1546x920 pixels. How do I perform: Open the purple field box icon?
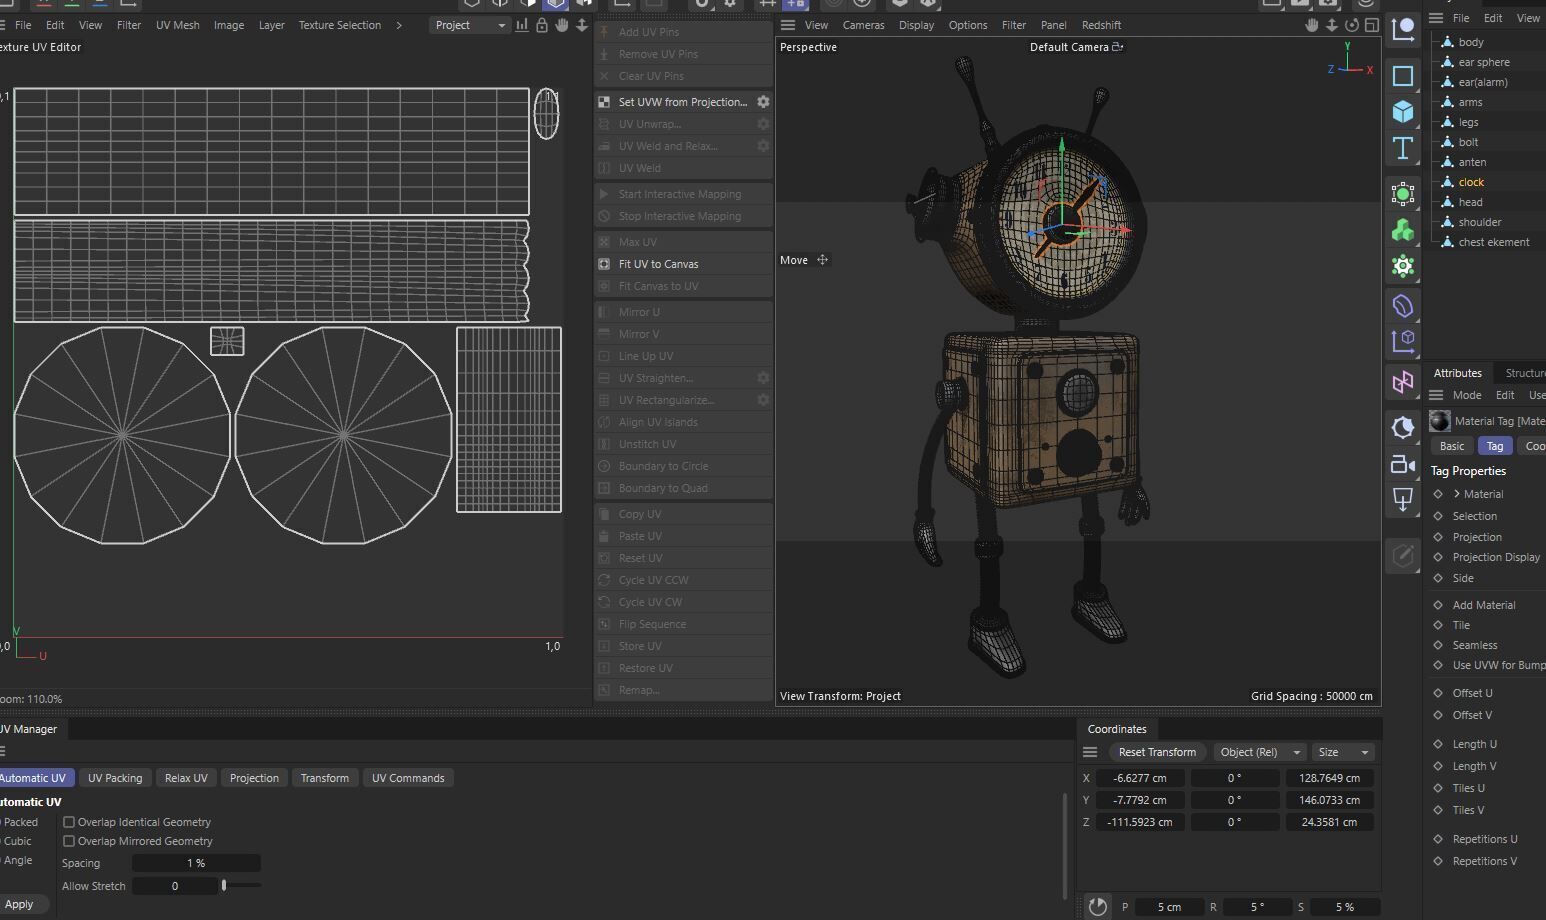[x=1403, y=342]
